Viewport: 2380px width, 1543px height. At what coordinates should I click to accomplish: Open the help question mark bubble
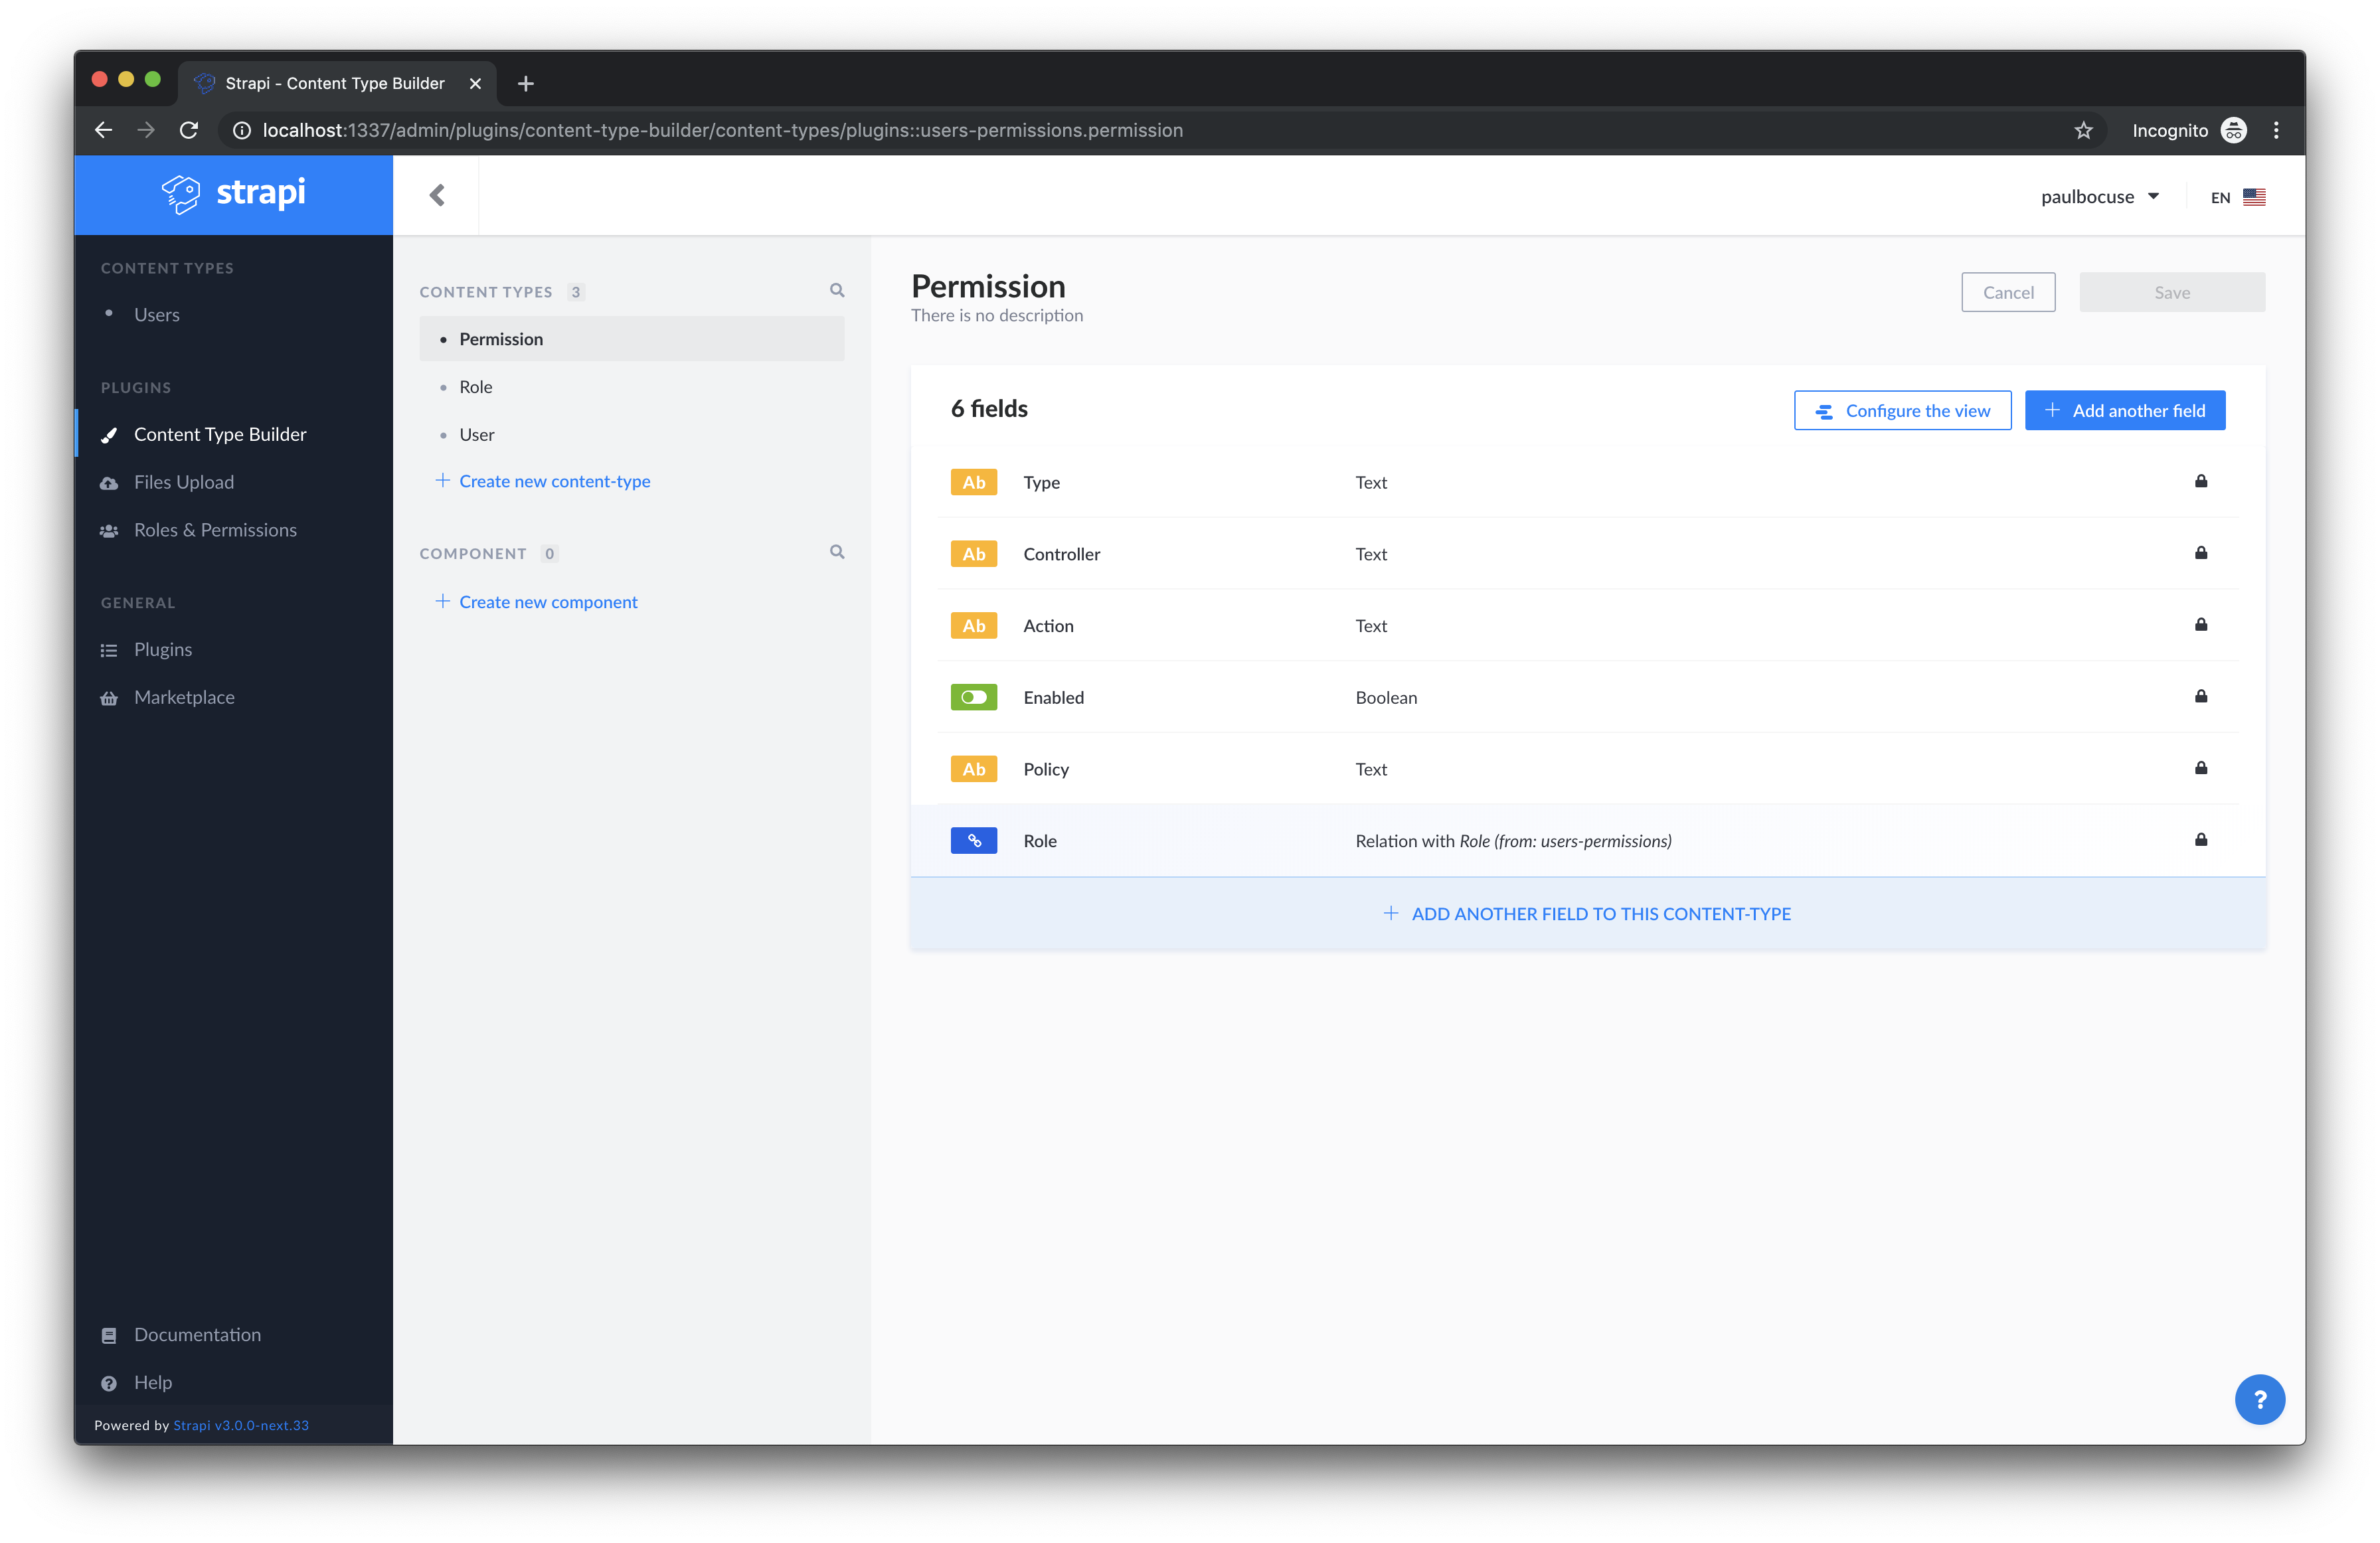pyautogui.click(x=2260, y=1399)
